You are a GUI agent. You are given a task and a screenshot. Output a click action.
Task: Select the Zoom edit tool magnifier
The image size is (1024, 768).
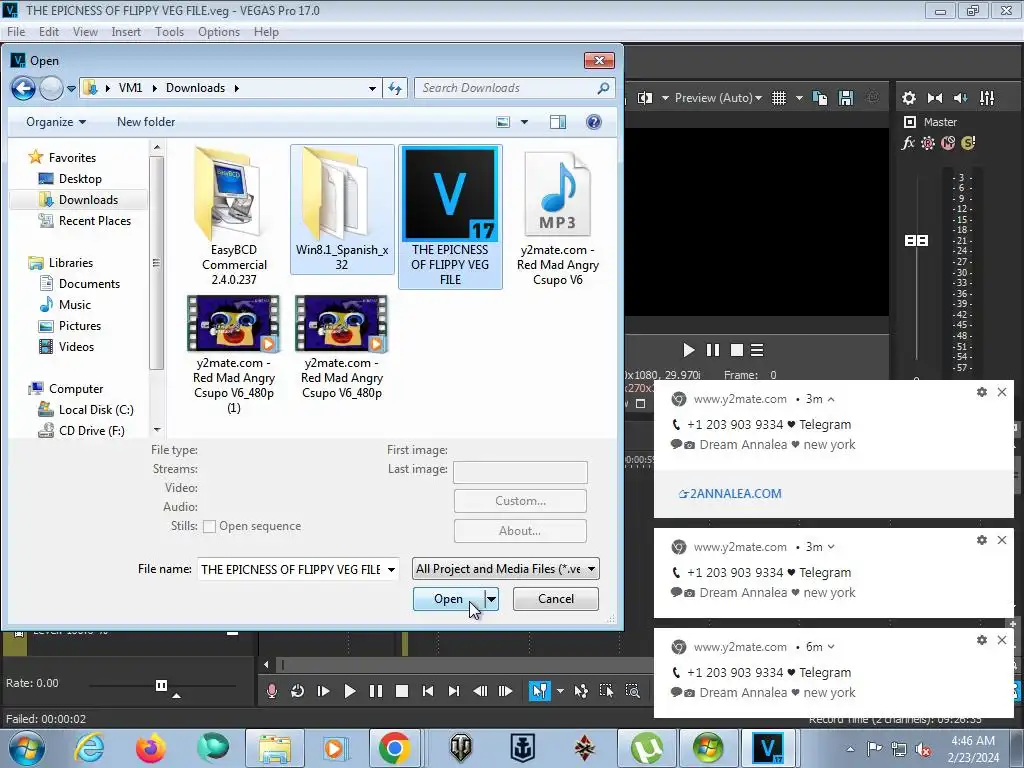coord(632,691)
